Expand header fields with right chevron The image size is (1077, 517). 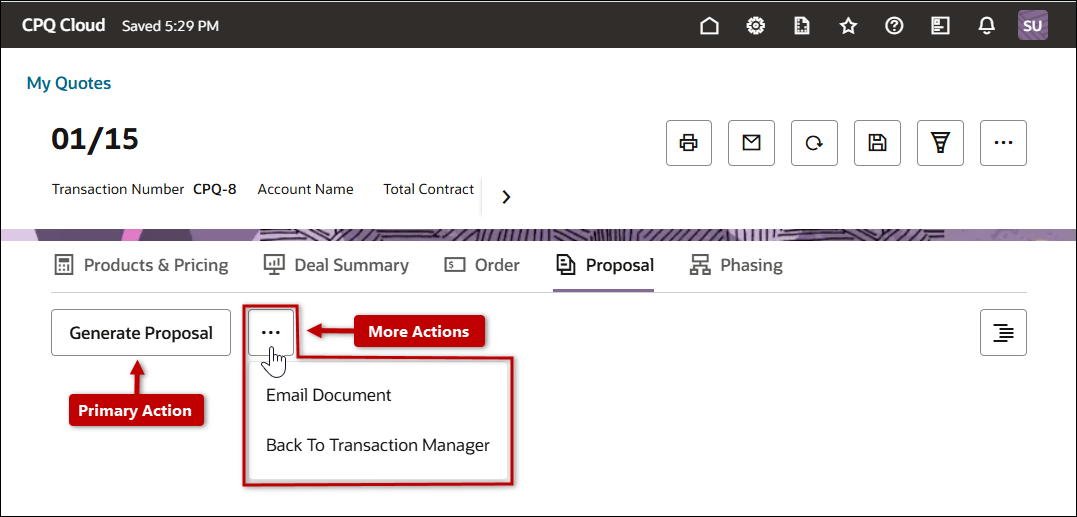click(x=506, y=197)
